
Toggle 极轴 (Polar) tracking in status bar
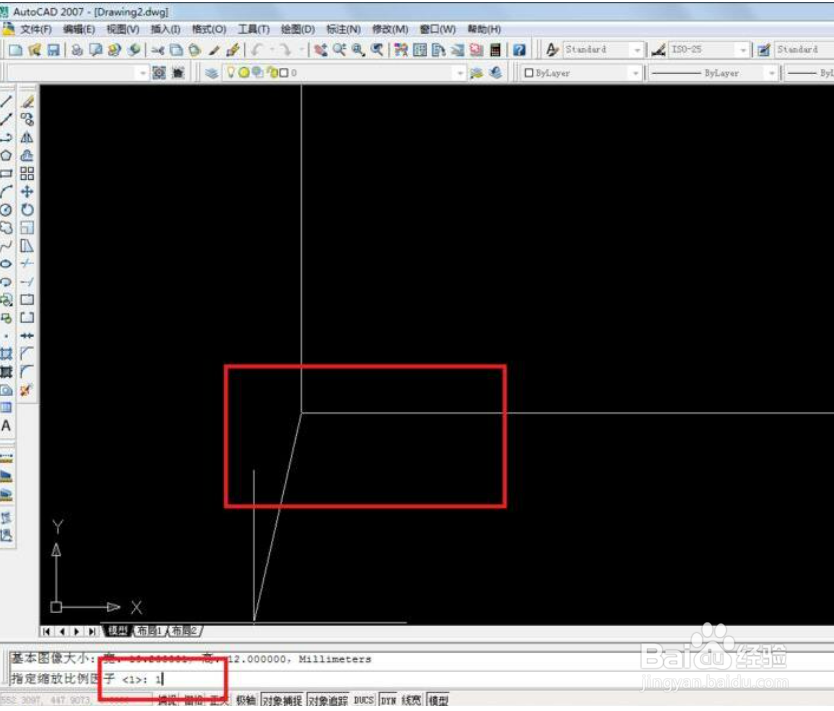click(246, 700)
